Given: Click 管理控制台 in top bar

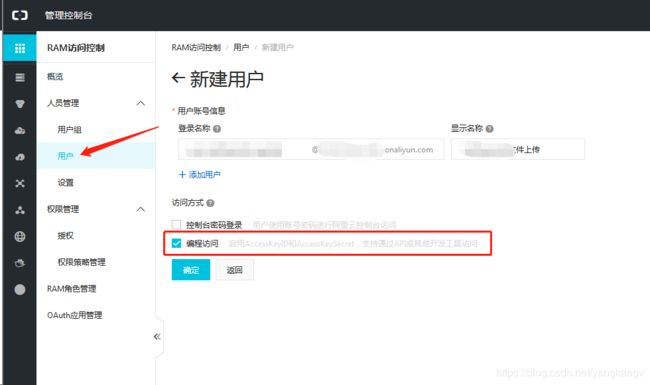Looking at the screenshot, I should click(x=68, y=15).
